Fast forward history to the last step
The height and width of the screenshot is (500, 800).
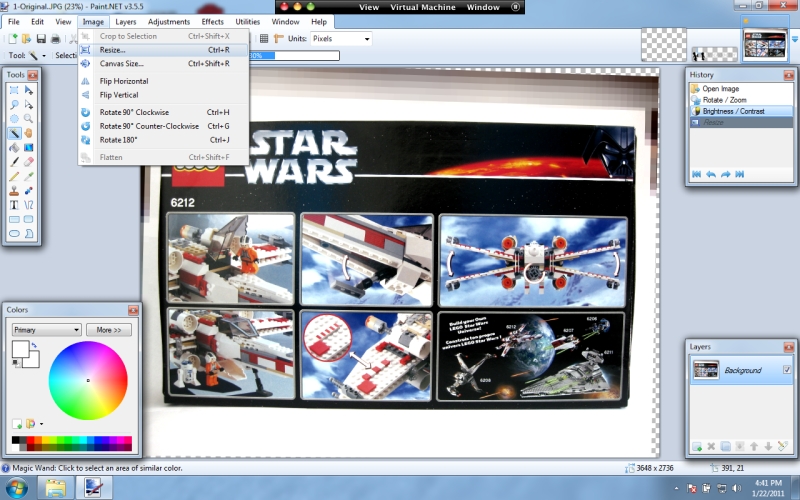739,174
